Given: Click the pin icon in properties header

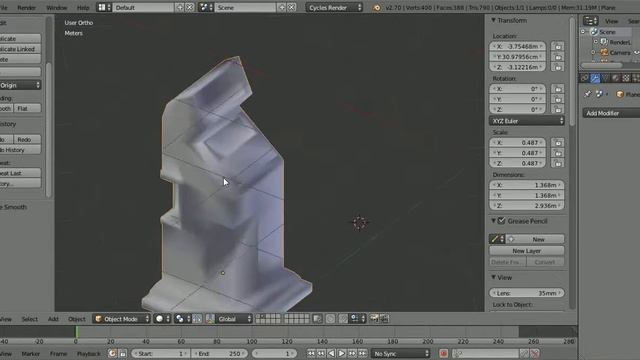Looking at the screenshot, I should click(x=588, y=94).
